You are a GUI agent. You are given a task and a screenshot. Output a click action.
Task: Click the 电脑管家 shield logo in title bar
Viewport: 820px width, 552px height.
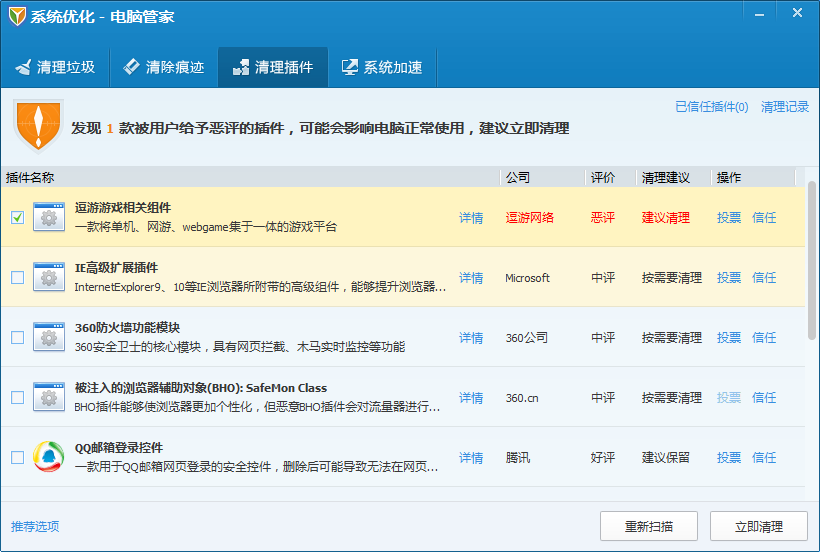coord(17,17)
